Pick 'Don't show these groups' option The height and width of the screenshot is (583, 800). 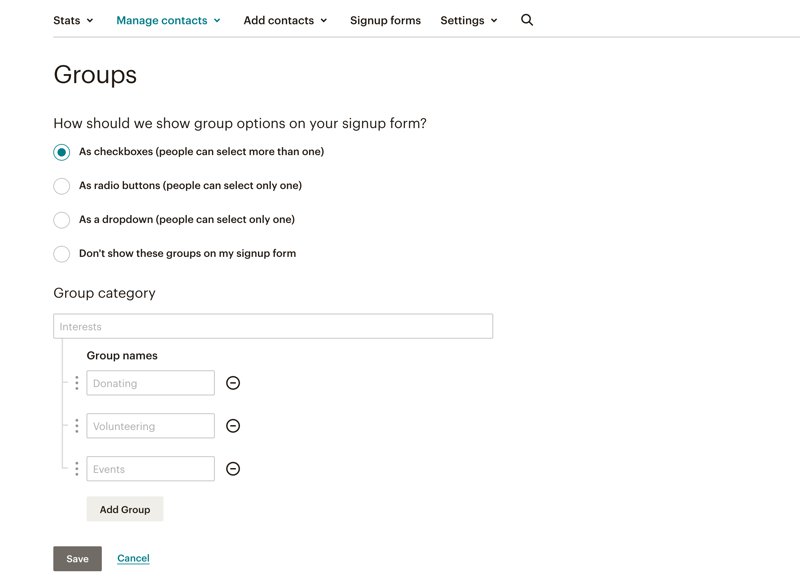click(x=62, y=254)
